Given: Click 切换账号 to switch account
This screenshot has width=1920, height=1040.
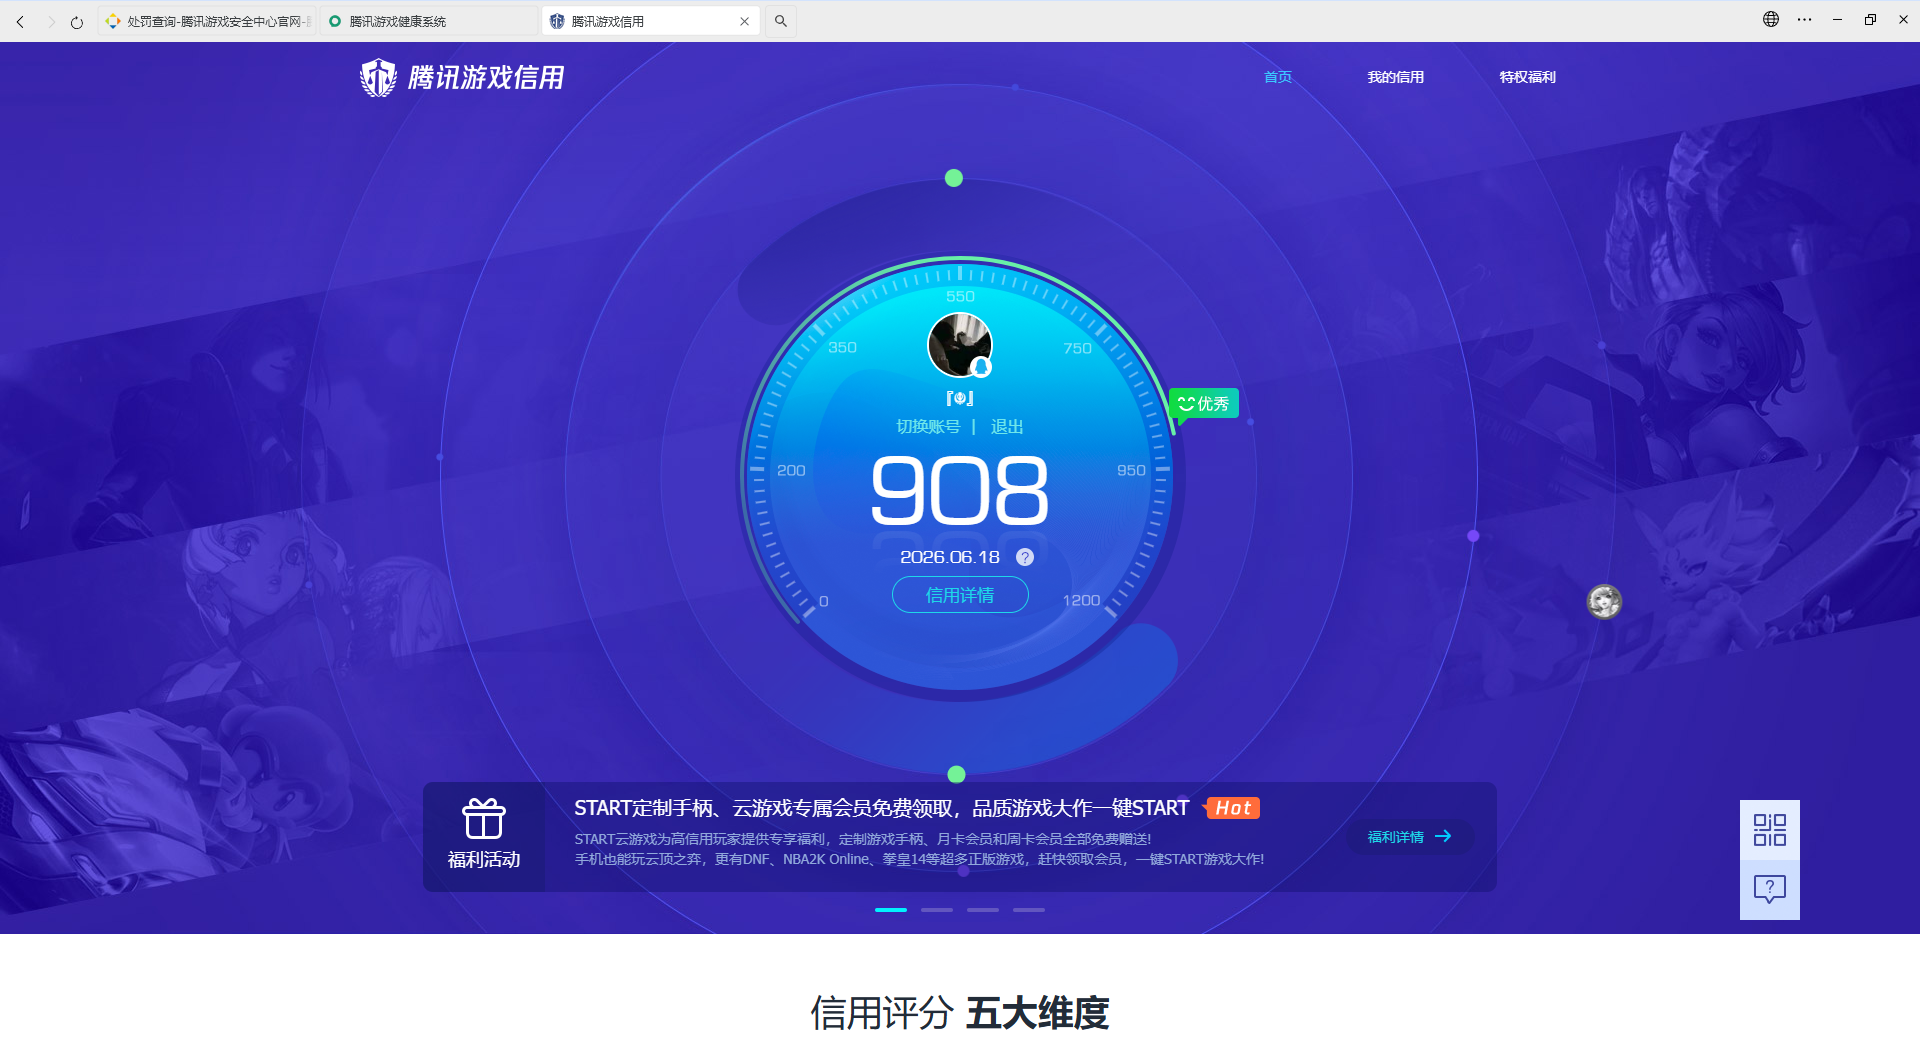Looking at the screenshot, I should 928,427.
